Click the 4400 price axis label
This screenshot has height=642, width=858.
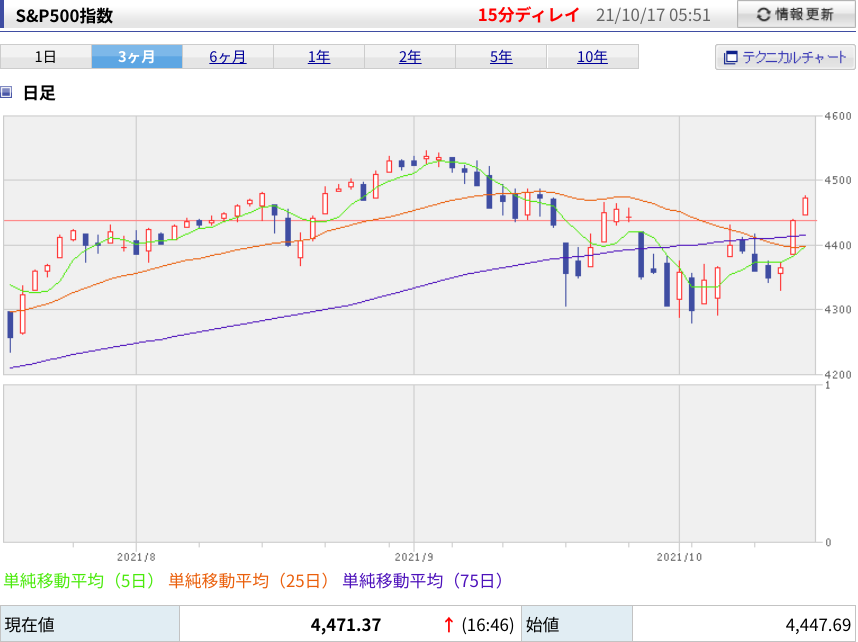tap(838, 245)
